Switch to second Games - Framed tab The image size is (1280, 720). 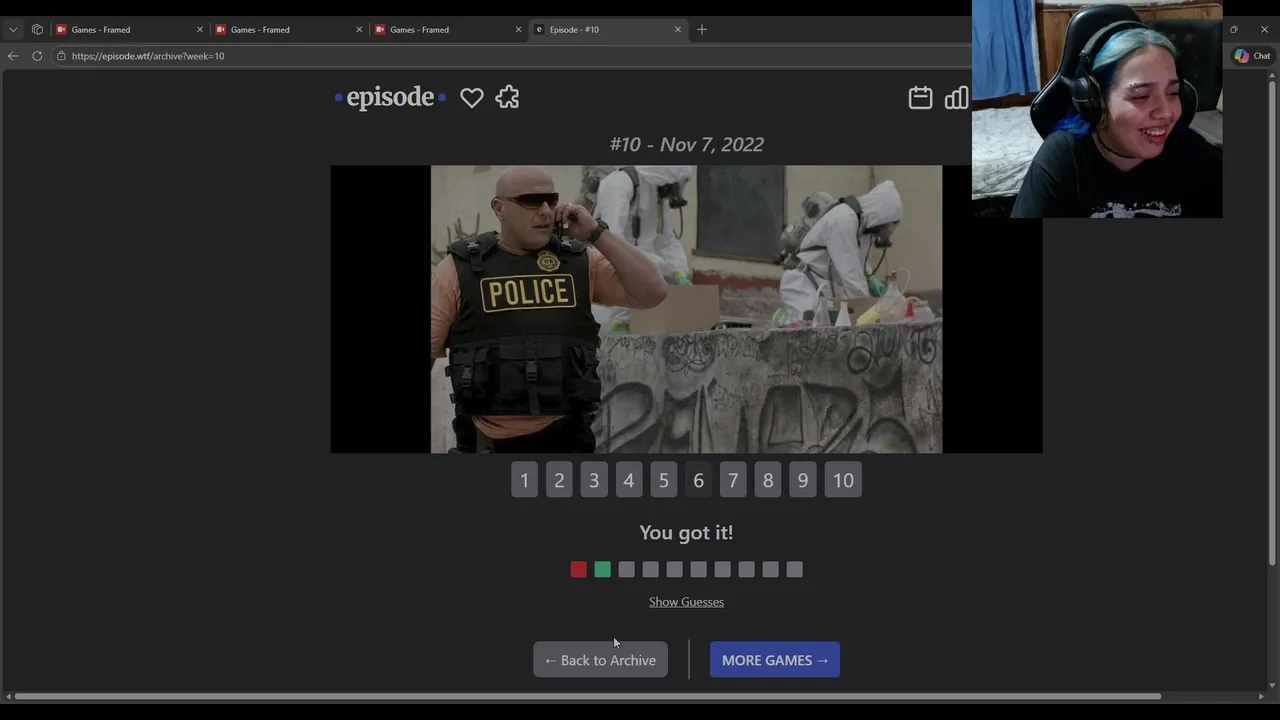point(289,30)
